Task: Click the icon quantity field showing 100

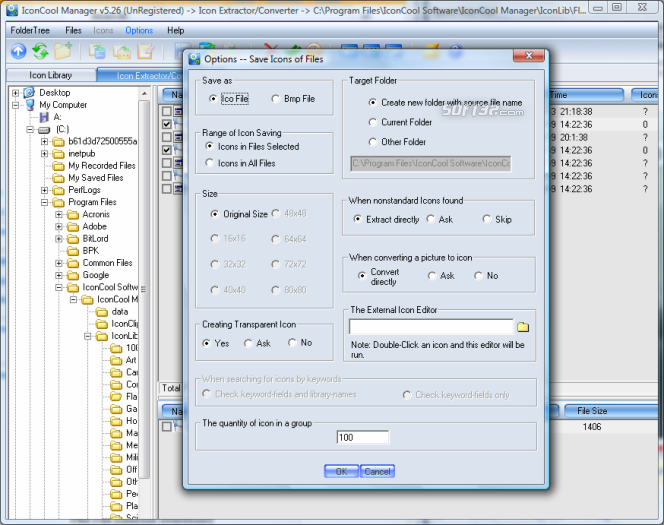Action: (363, 437)
